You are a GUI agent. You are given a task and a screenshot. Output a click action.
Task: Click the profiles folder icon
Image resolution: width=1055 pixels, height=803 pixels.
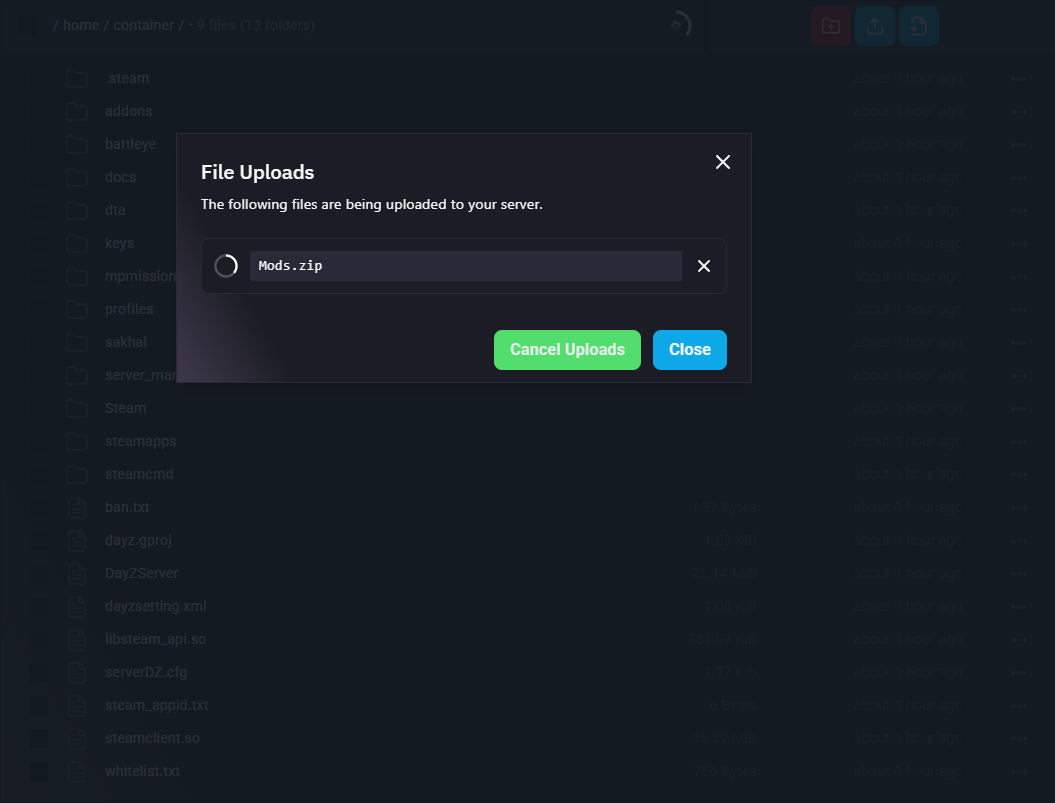tap(77, 309)
